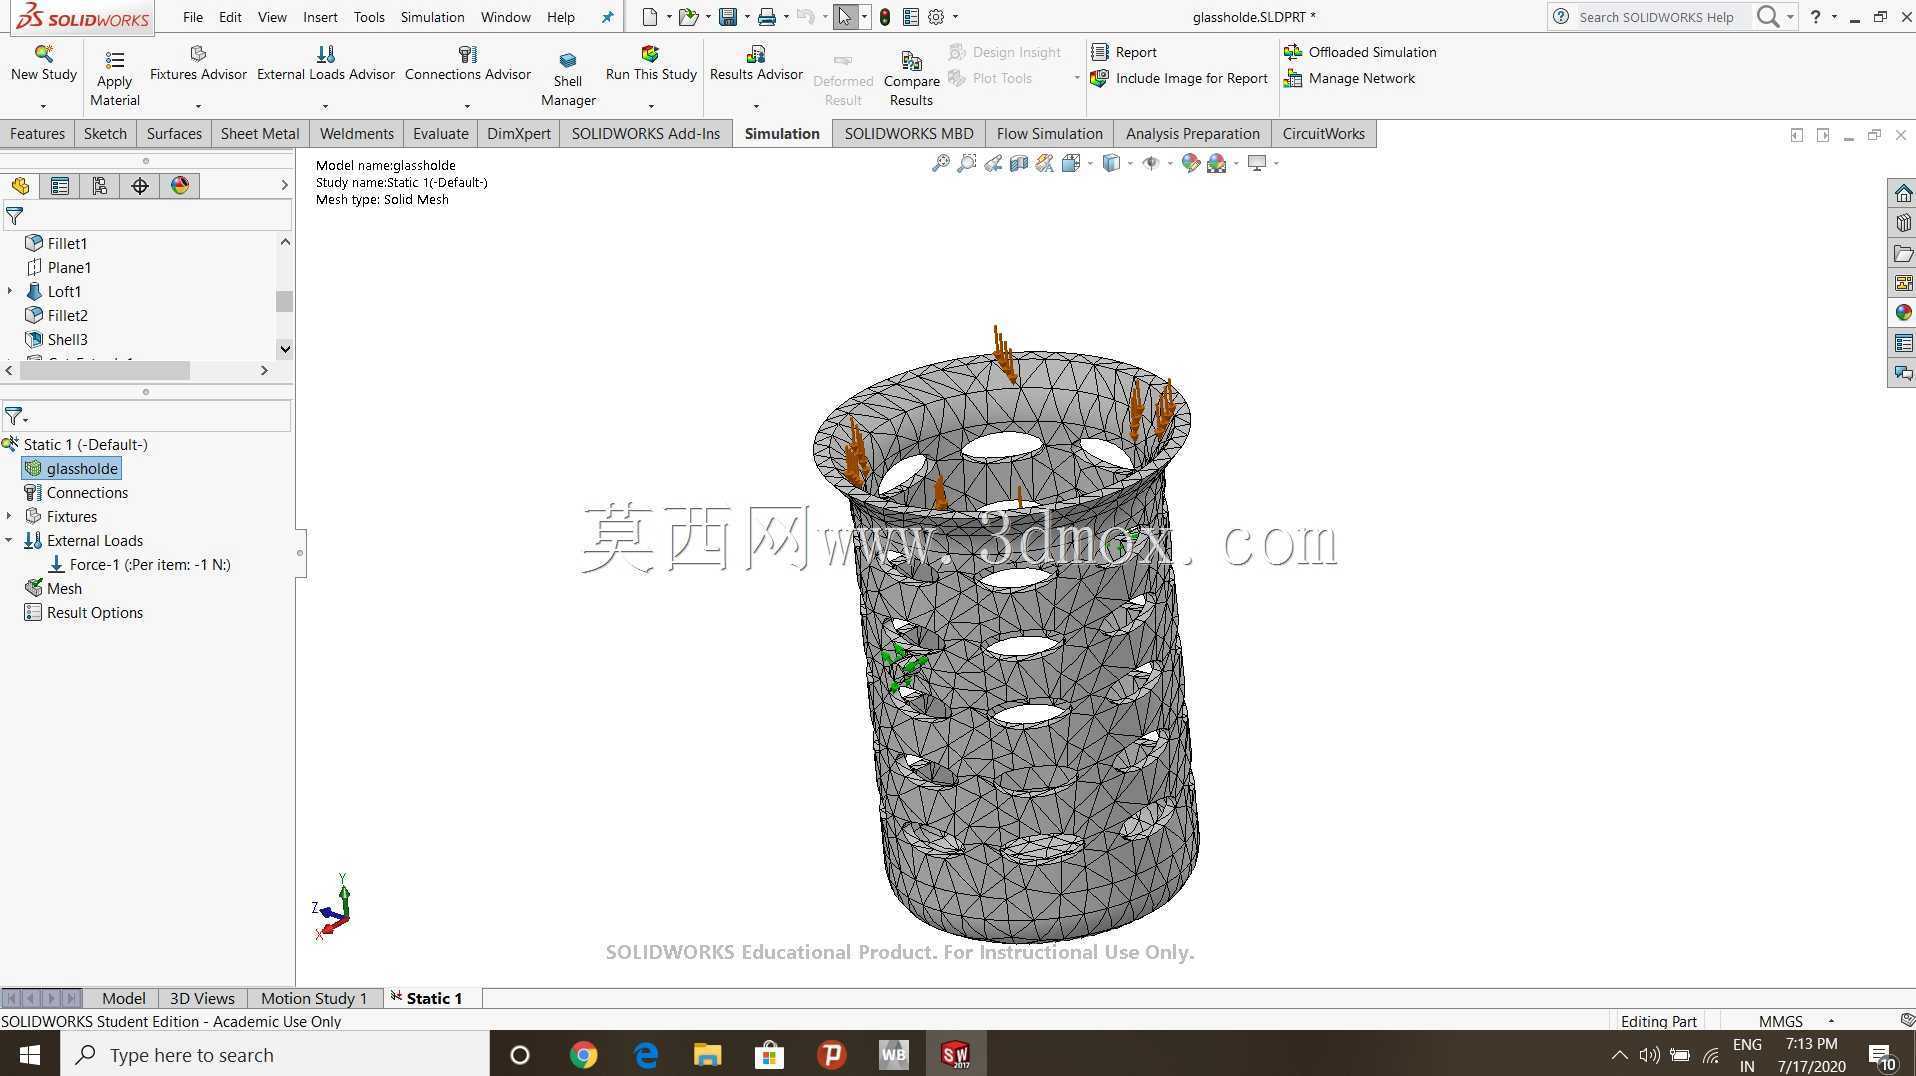This screenshot has width=1916, height=1076.
Task: Open Connections Advisor tool
Action: pyautogui.click(x=468, y=64)
